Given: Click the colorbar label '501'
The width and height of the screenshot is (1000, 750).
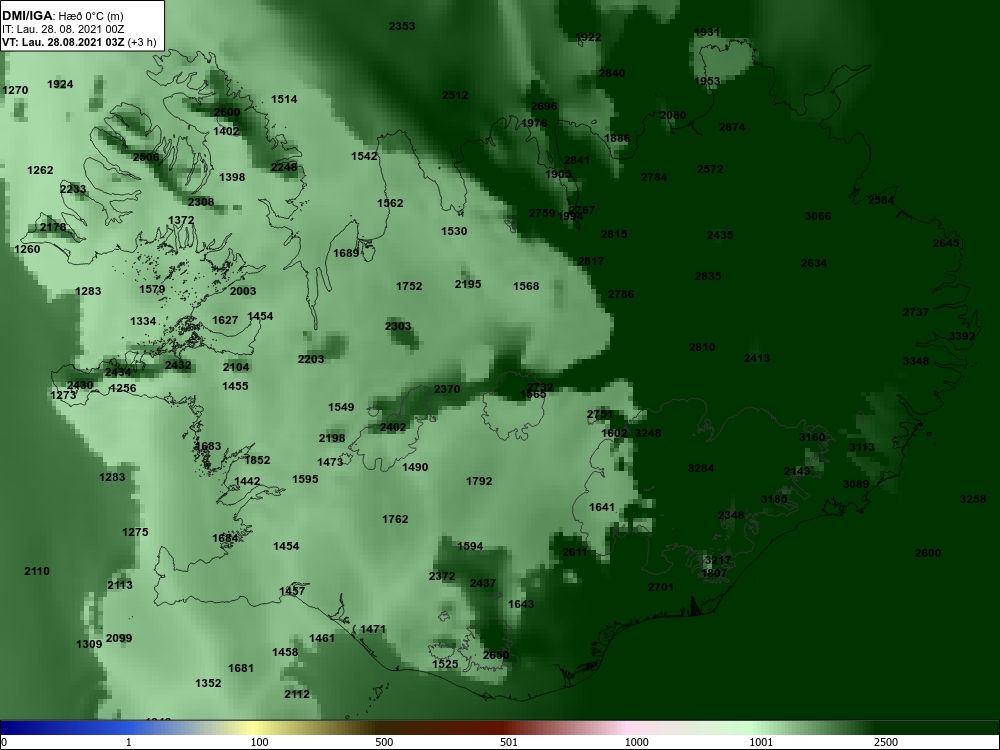Looking at the screenshot, I should [x=508, y=742].
